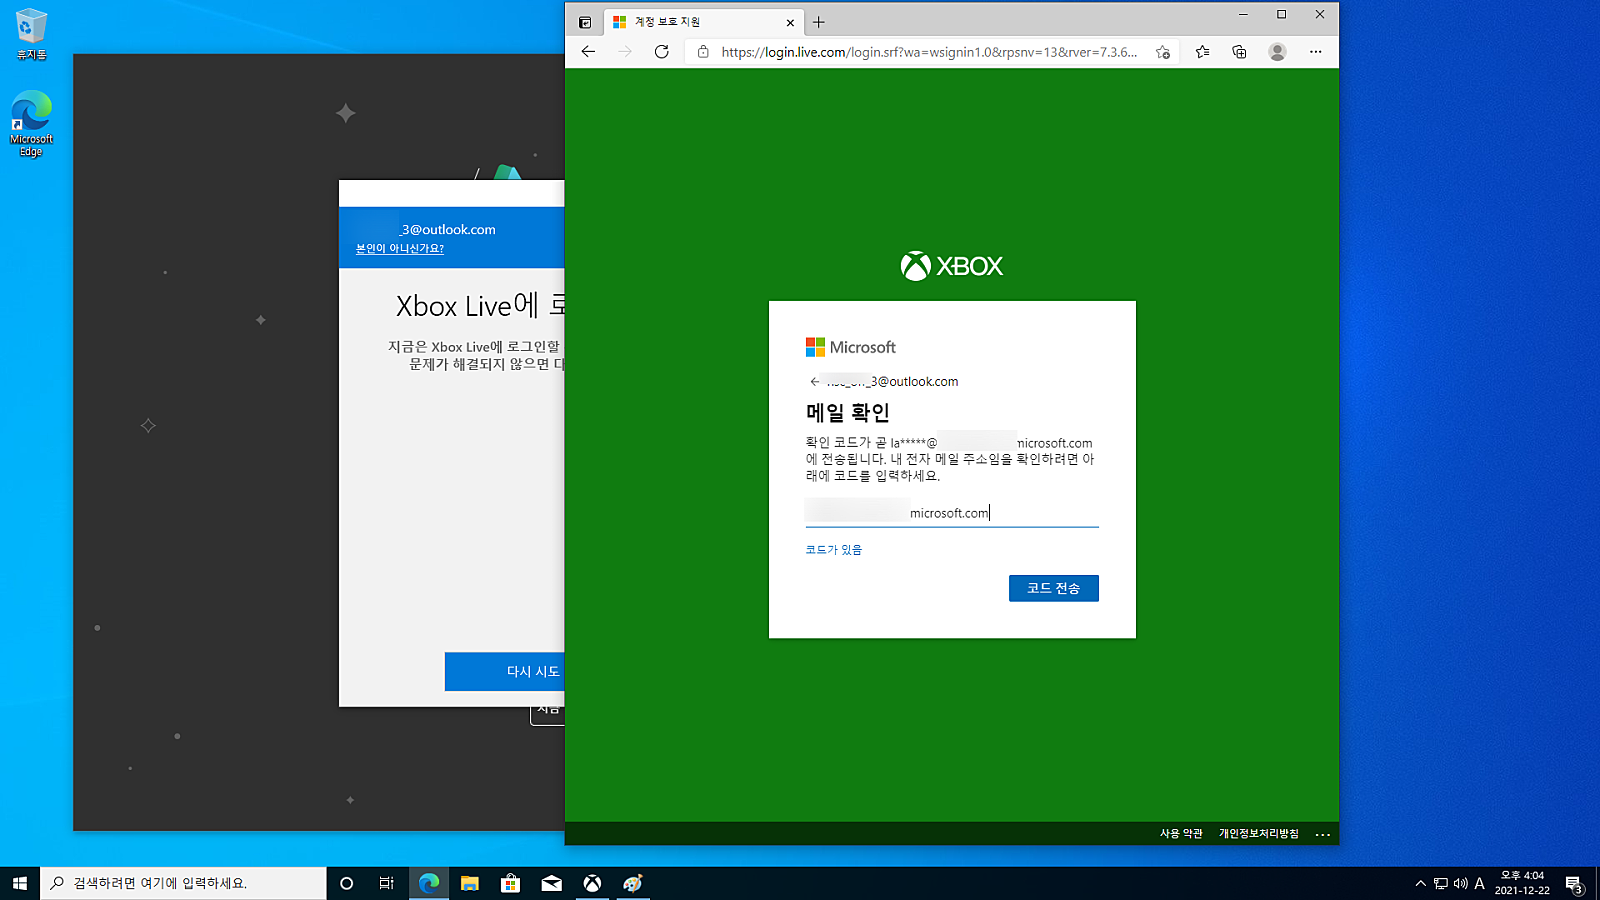
Task: Open the tab actions menu icon in Edge
Action: pos(585,22)
